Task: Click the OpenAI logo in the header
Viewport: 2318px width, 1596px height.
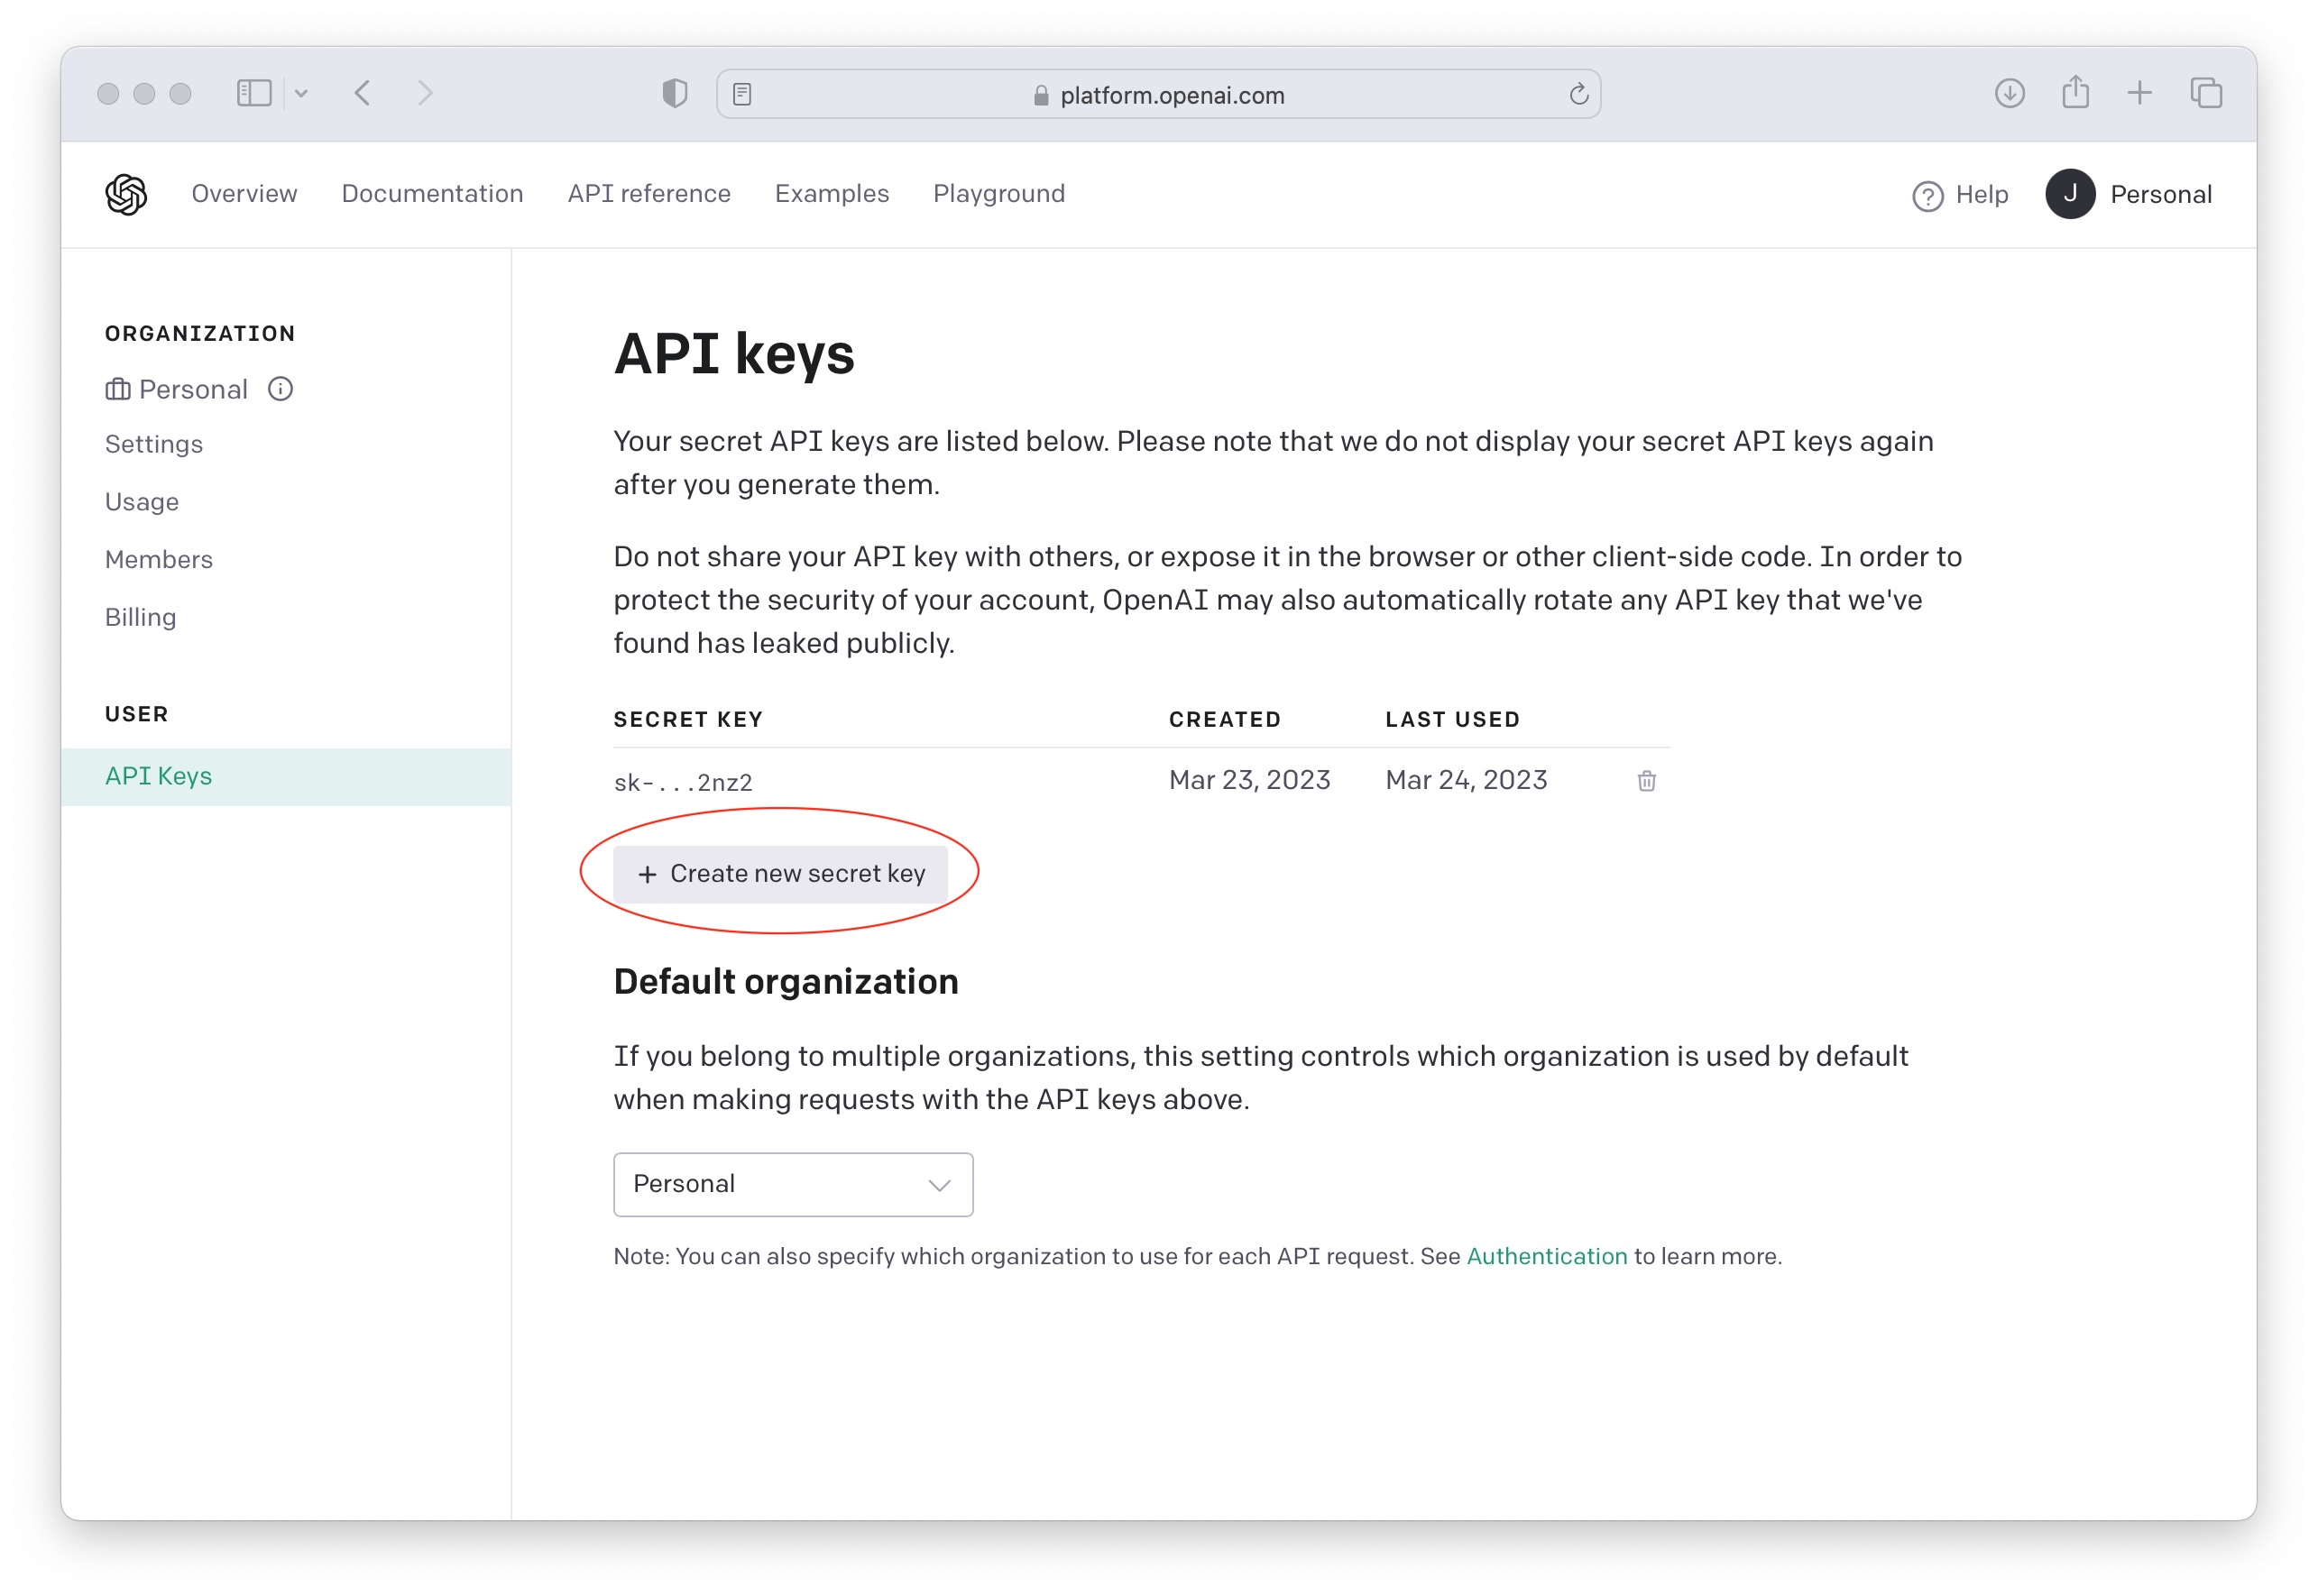Action: point(126,194)
